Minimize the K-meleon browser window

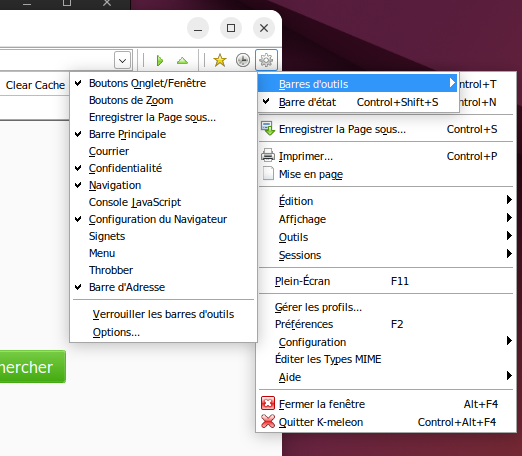coord(198,28)
